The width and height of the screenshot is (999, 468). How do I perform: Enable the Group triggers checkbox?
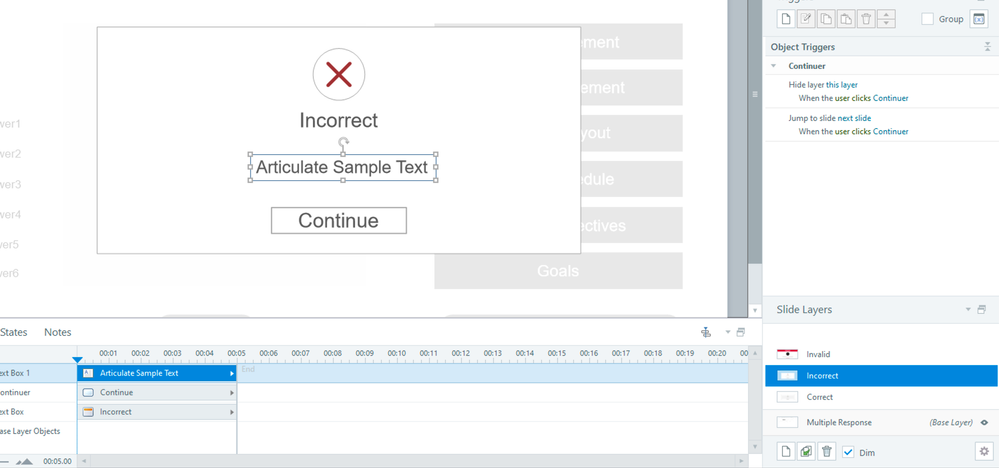pyautogui.click(x=928, y=19)
